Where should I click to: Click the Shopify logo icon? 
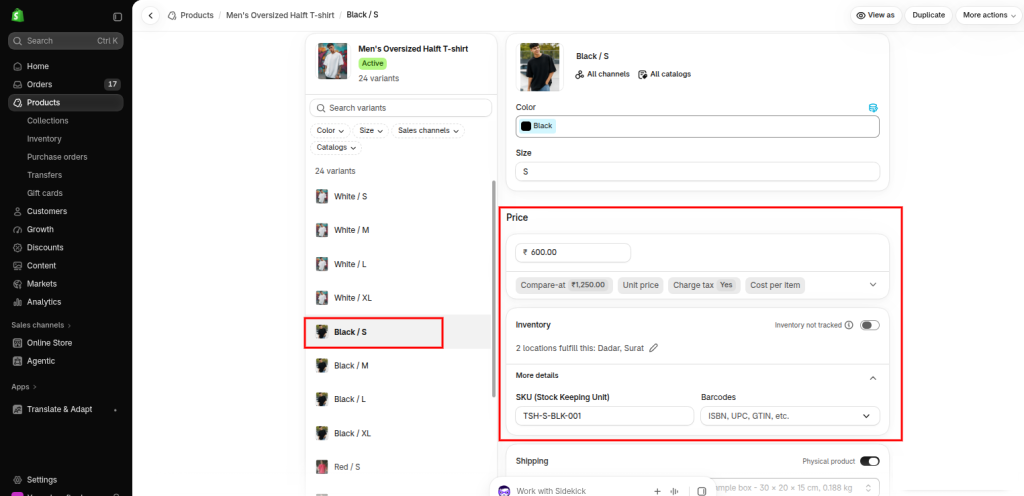coord(18,15)
